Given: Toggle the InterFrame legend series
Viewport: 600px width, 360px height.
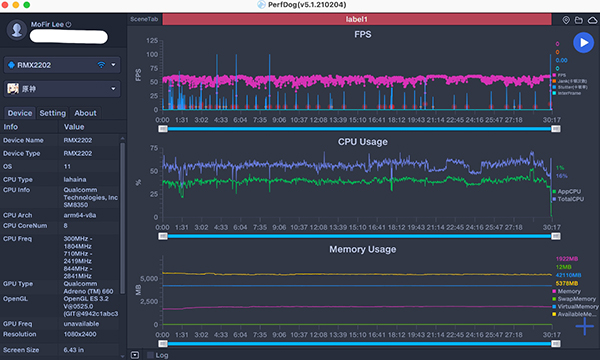Looking at the screenshot, I should 566,93.
